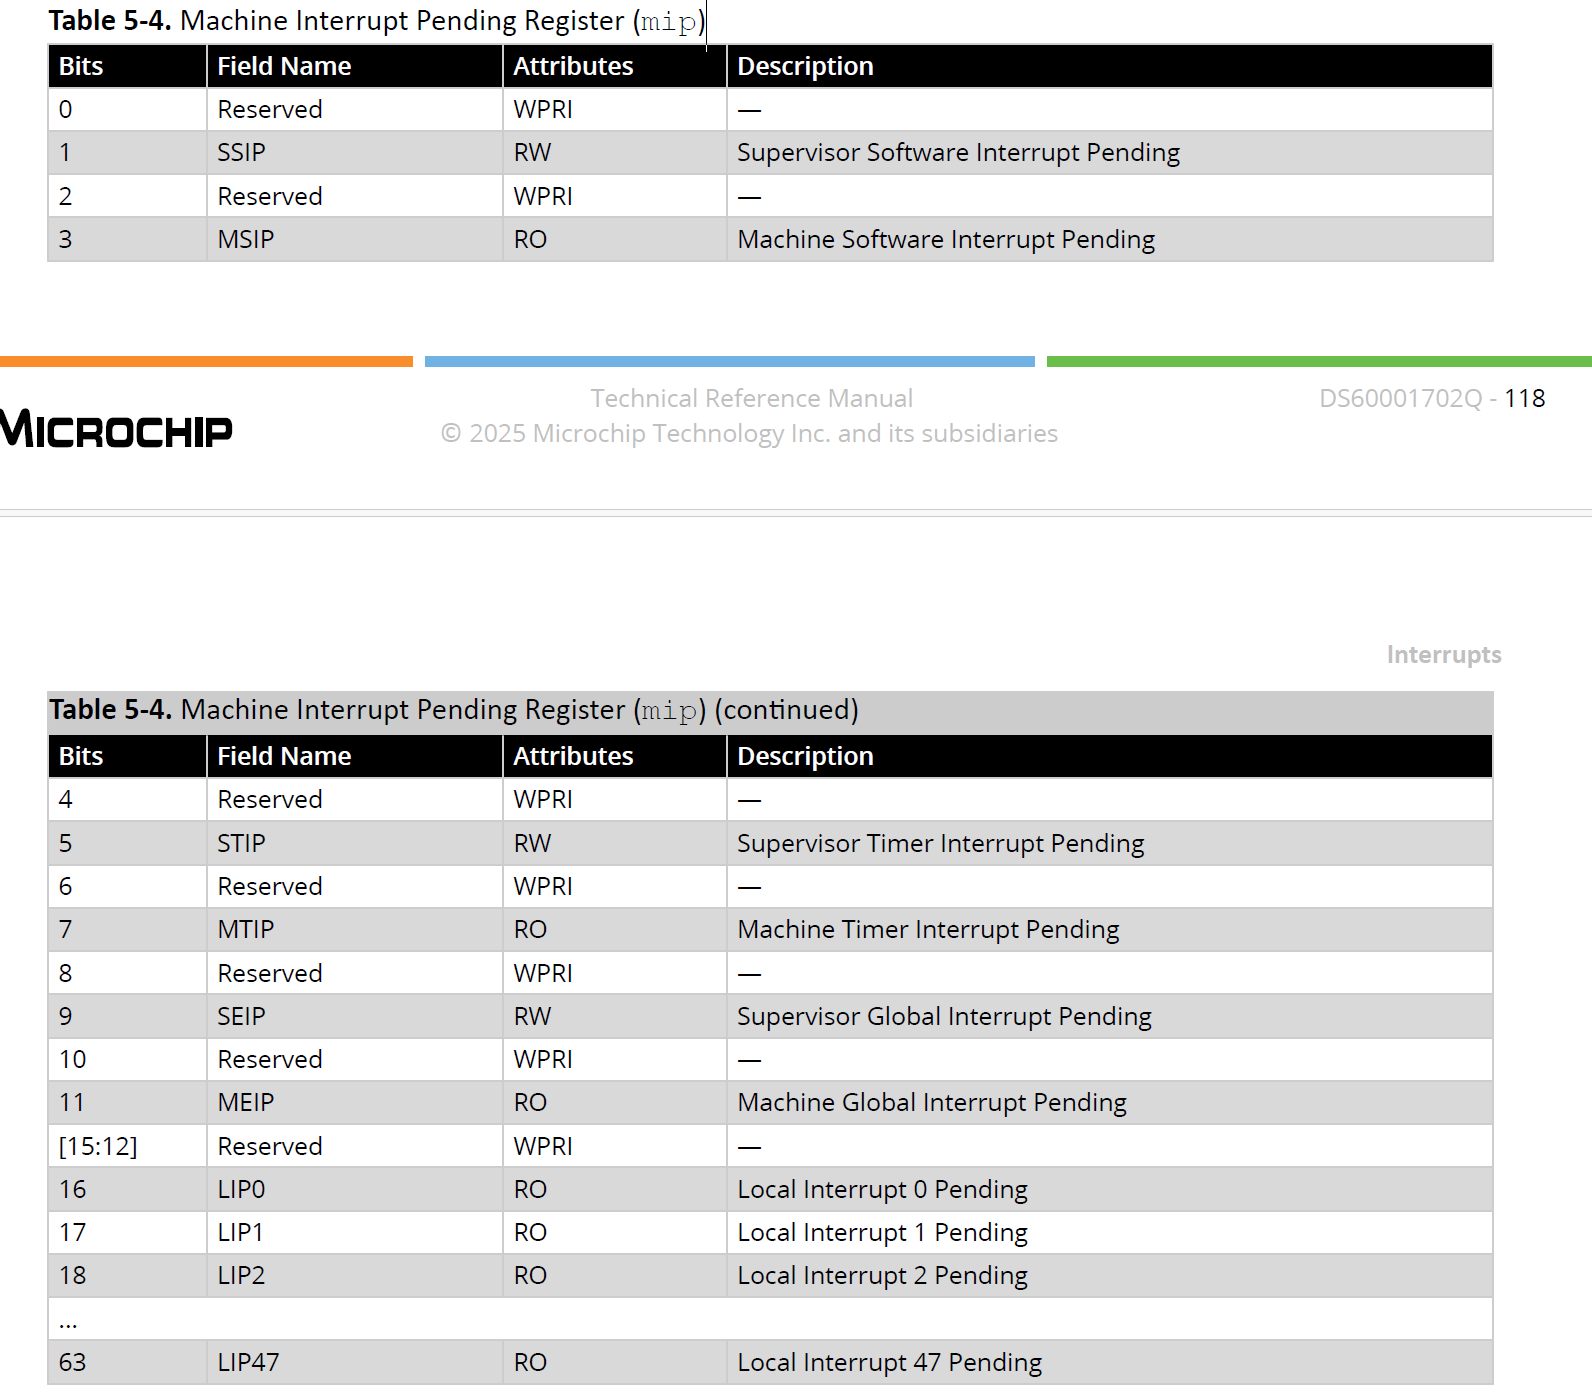Click the bits cell showing 63
Viewport: 1592px width, 1399px height.
[127, 1363]
